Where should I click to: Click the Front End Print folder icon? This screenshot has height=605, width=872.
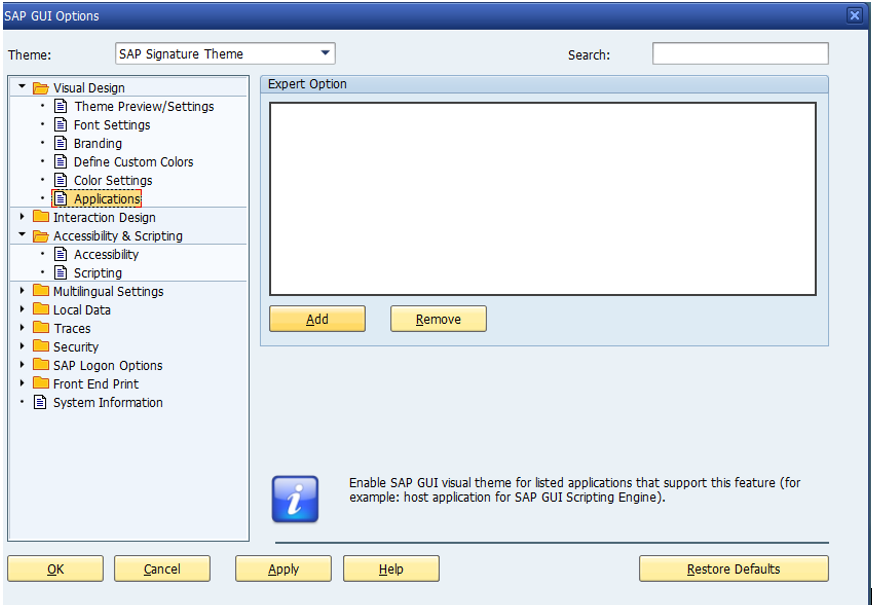coord(41,383)
